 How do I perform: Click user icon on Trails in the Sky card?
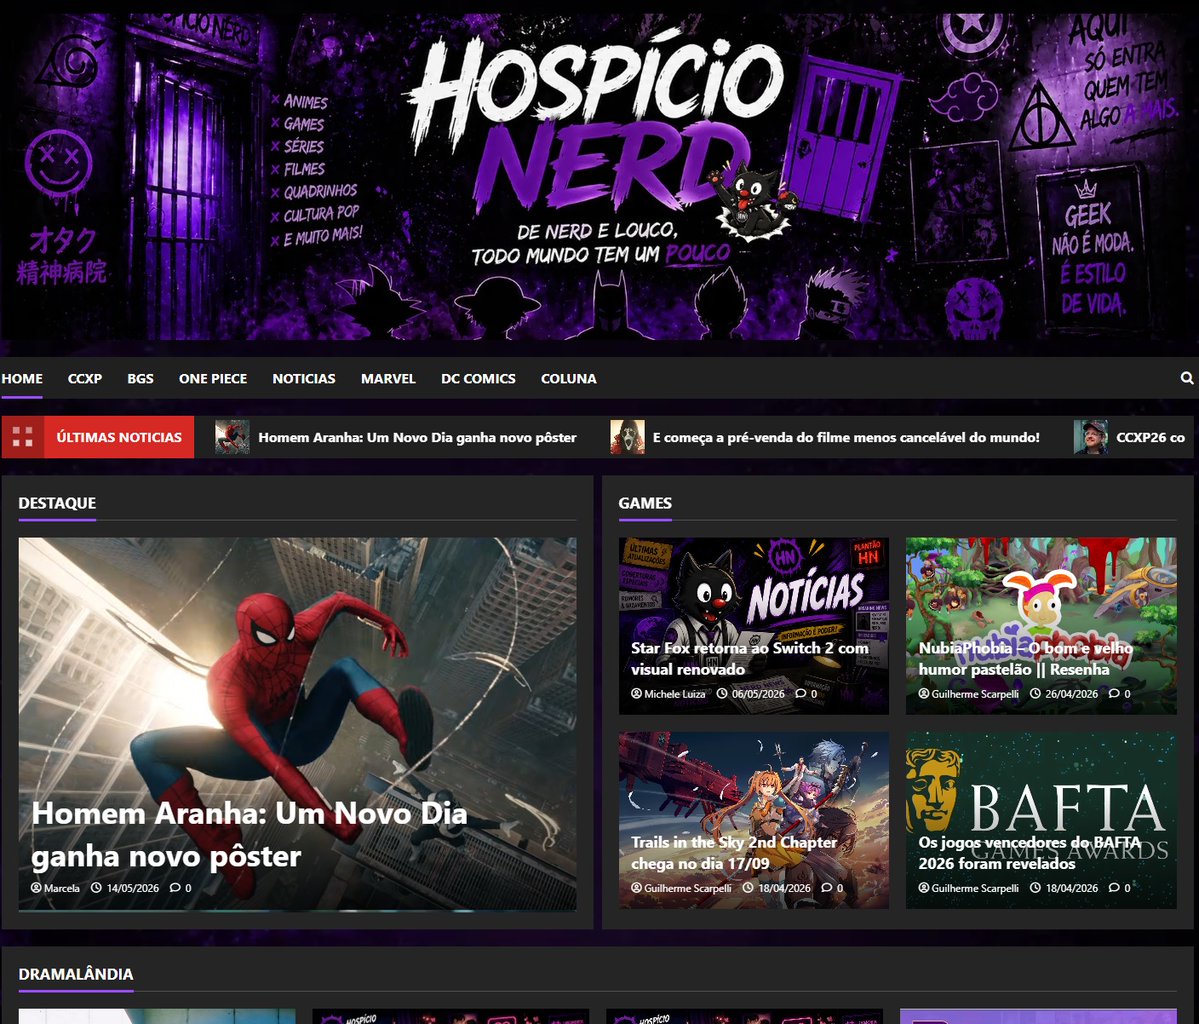point(636,888)
